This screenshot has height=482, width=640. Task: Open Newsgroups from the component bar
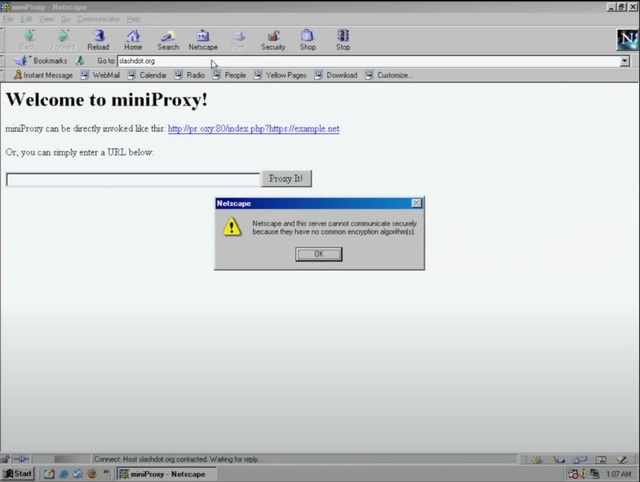coord(579,460)
